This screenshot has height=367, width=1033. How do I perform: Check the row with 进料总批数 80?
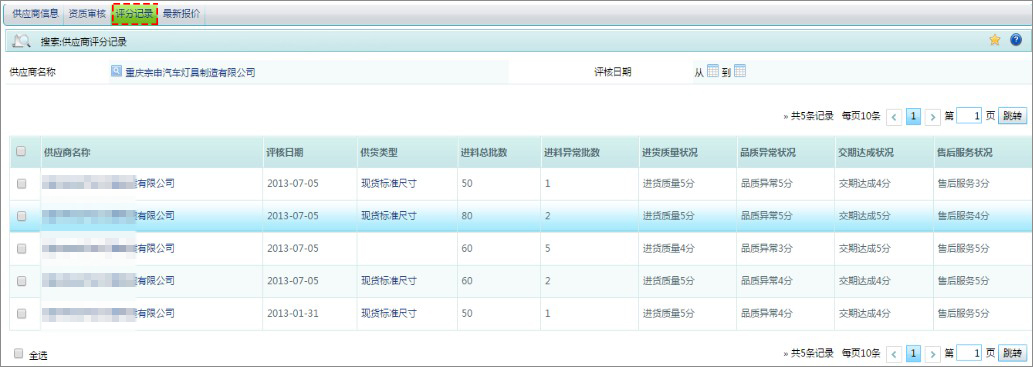(21, 216)
